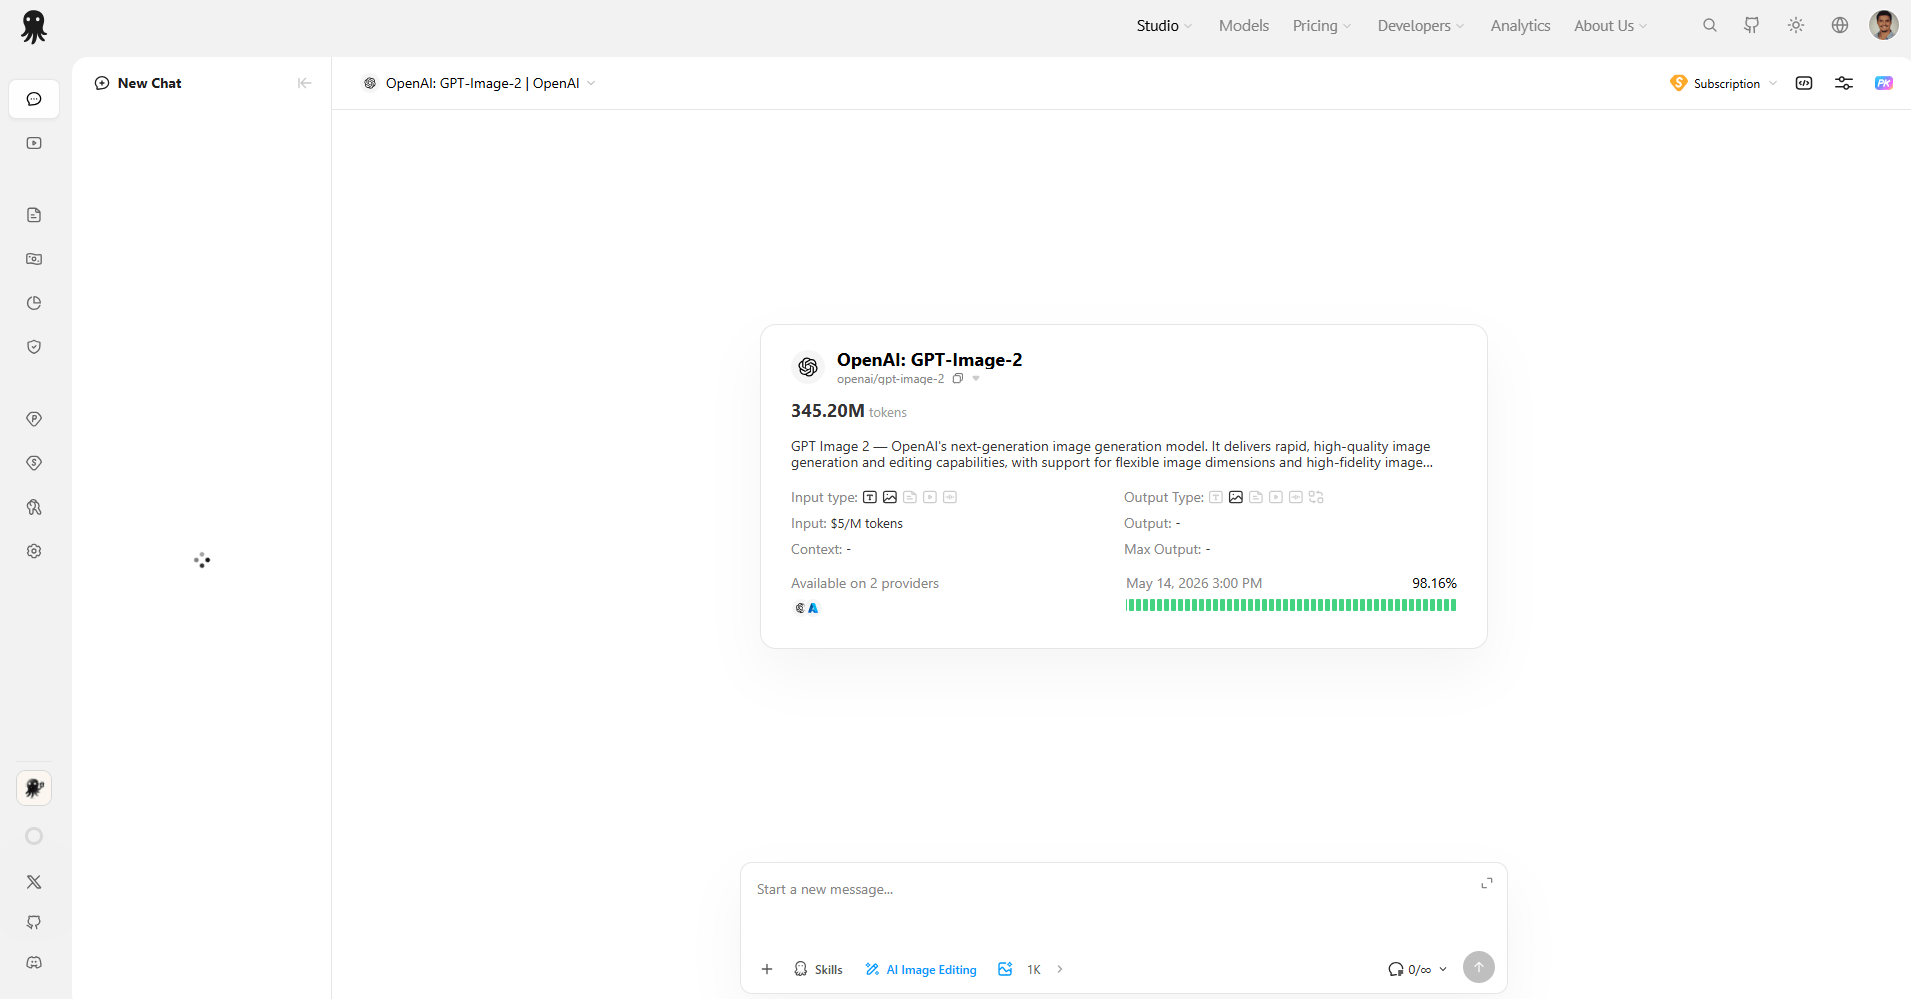The image size is (1911, 999).
Task: Open the document page icon in sidebar
Action: 34,215
